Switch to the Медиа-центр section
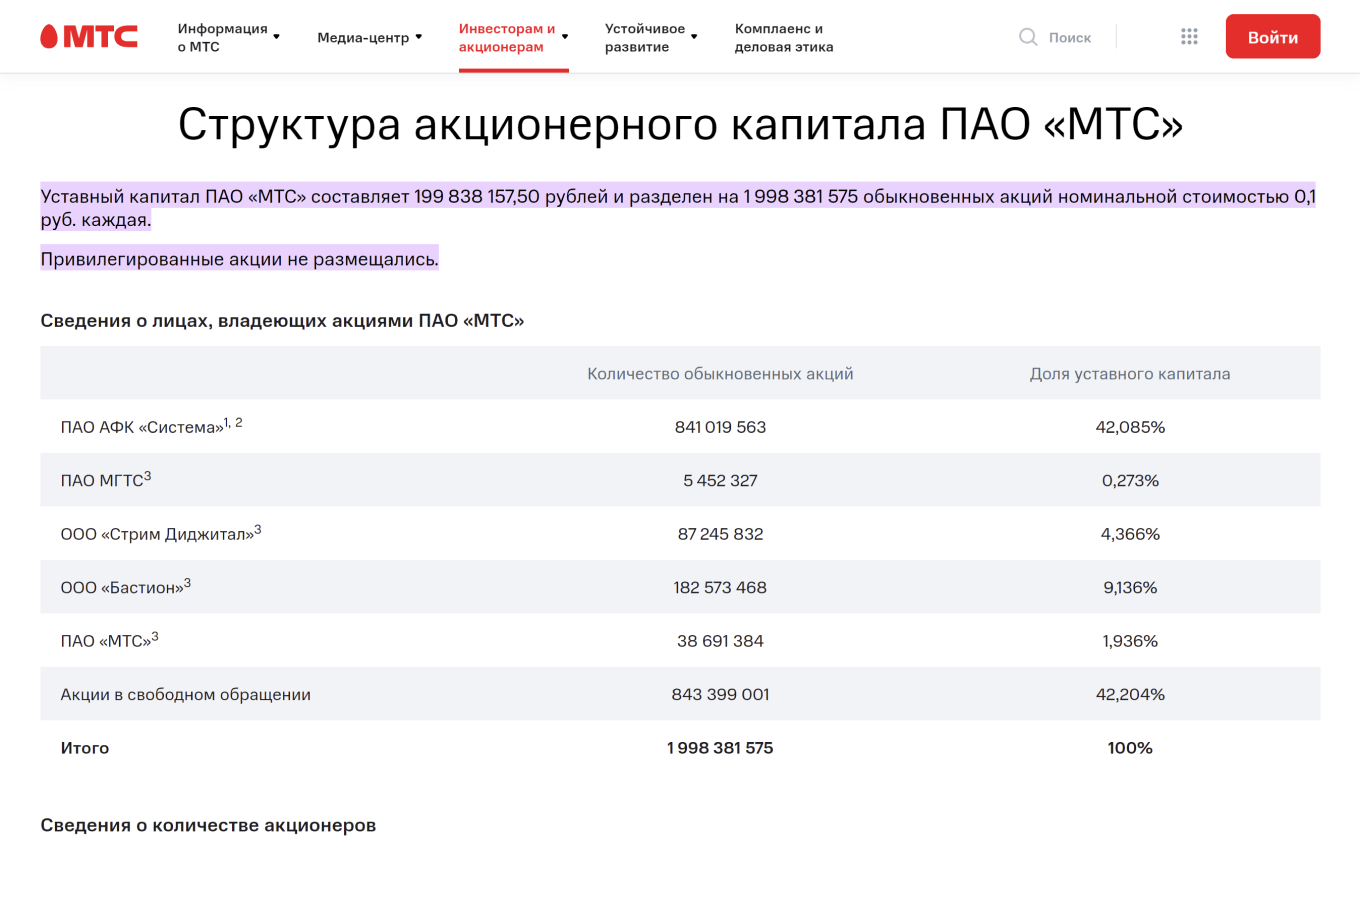 [x=362, y=36]
